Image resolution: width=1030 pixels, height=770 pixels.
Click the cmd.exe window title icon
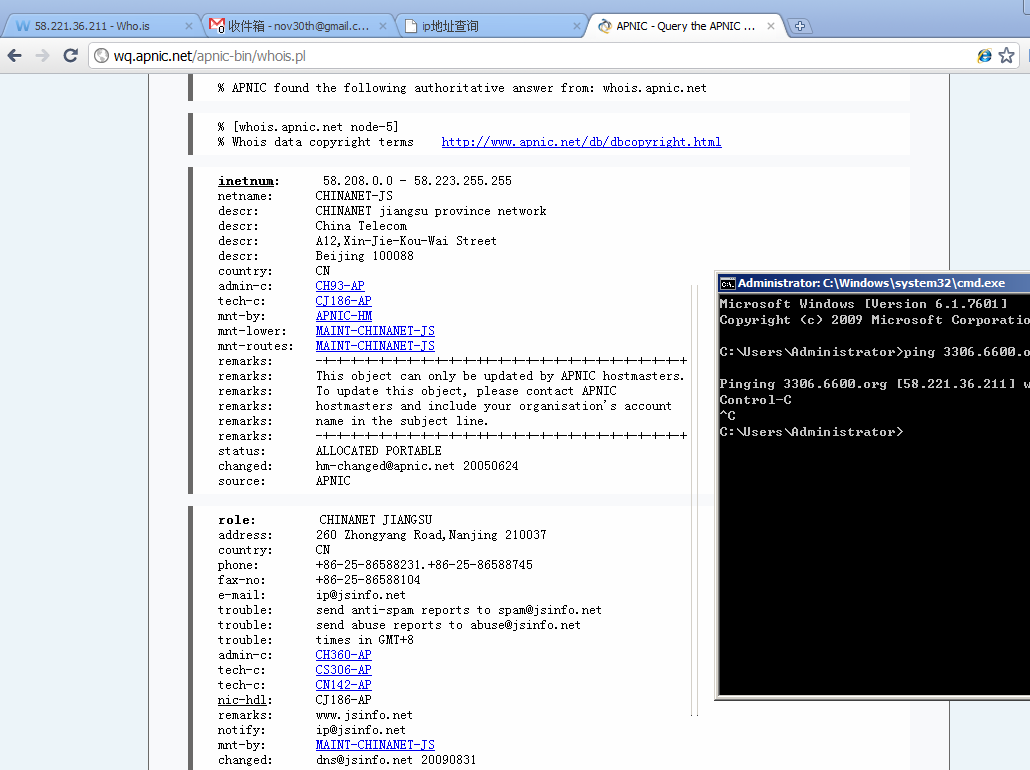point(727,283)
